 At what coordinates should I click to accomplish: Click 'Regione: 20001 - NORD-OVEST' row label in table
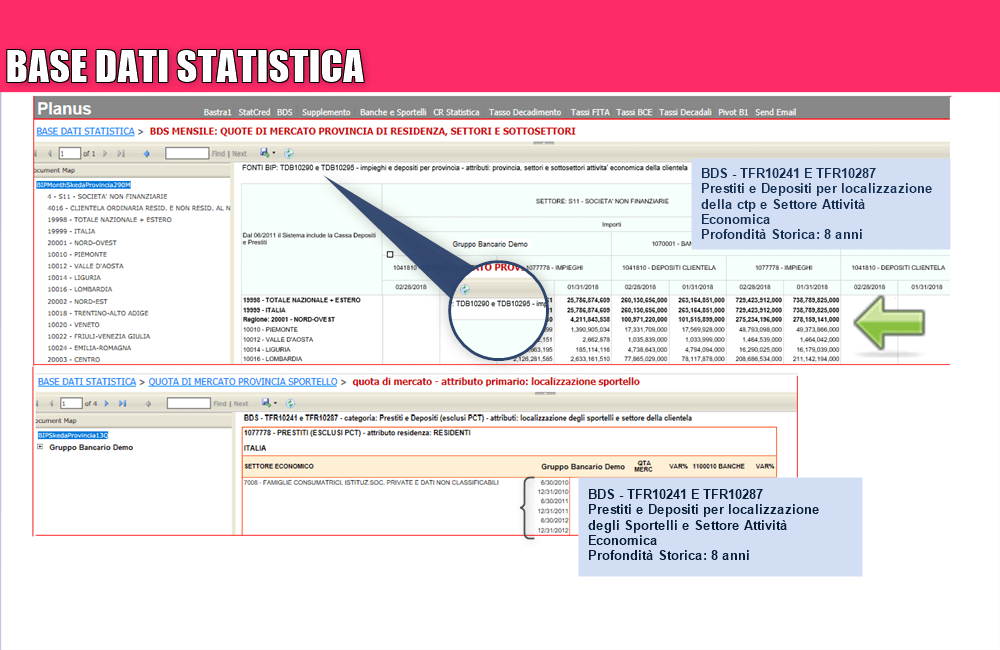click(289, 320)
